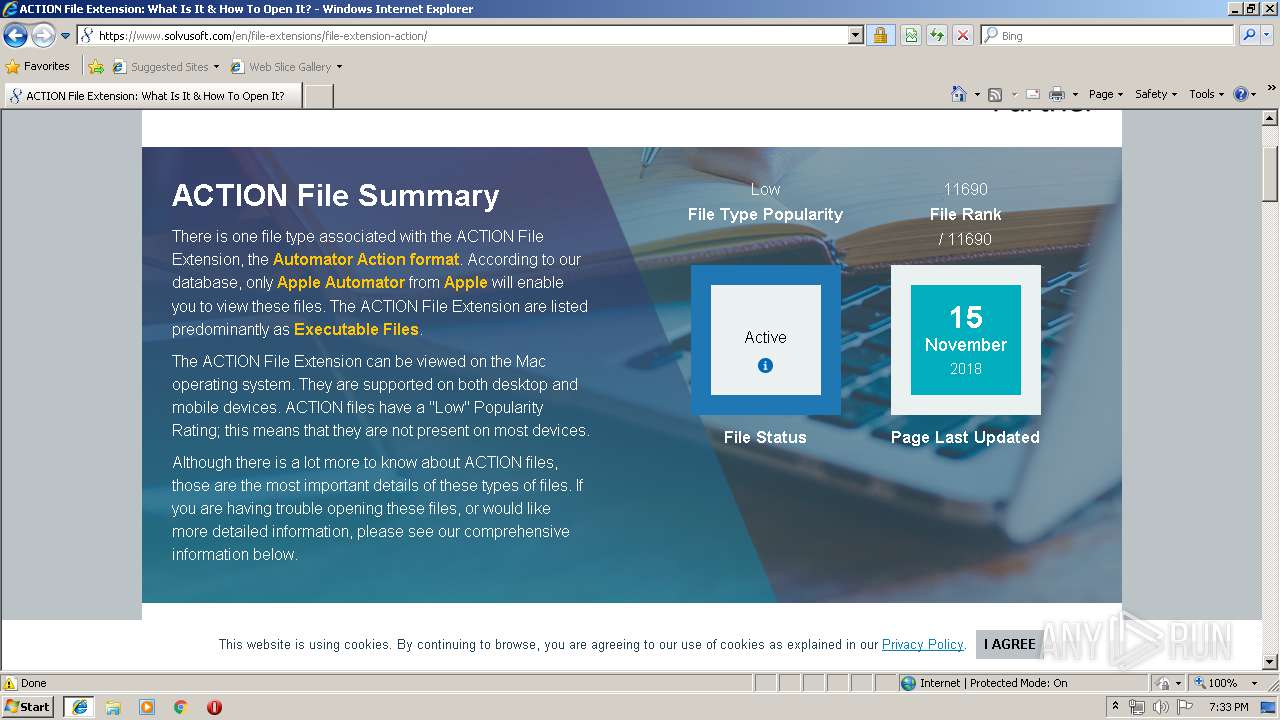Viewport: 1280px width, 720px height.
Task: Change the 100% zoom level
Action: tap(1227, 683)
